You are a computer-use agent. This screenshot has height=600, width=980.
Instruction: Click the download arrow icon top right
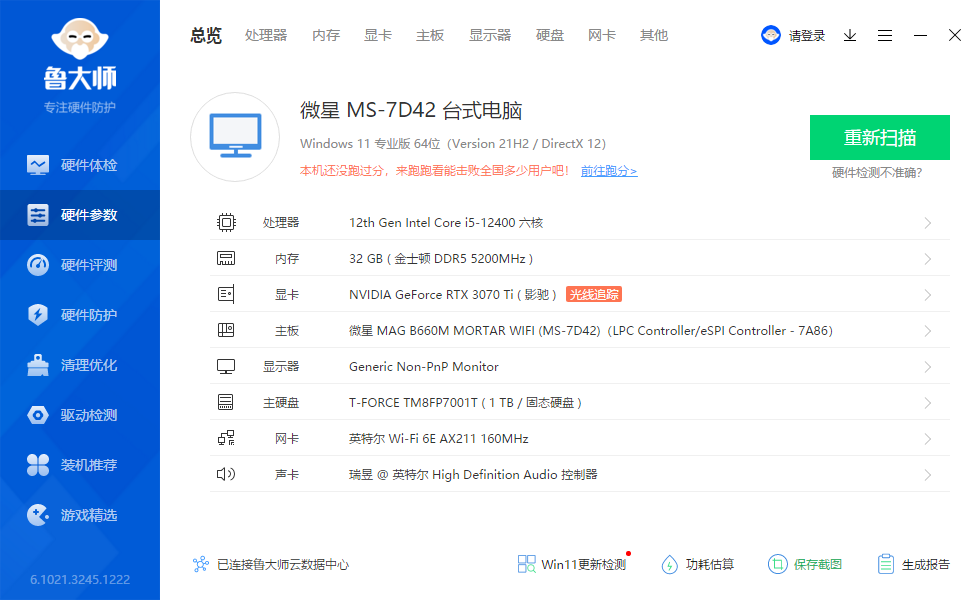coord(850,35)
